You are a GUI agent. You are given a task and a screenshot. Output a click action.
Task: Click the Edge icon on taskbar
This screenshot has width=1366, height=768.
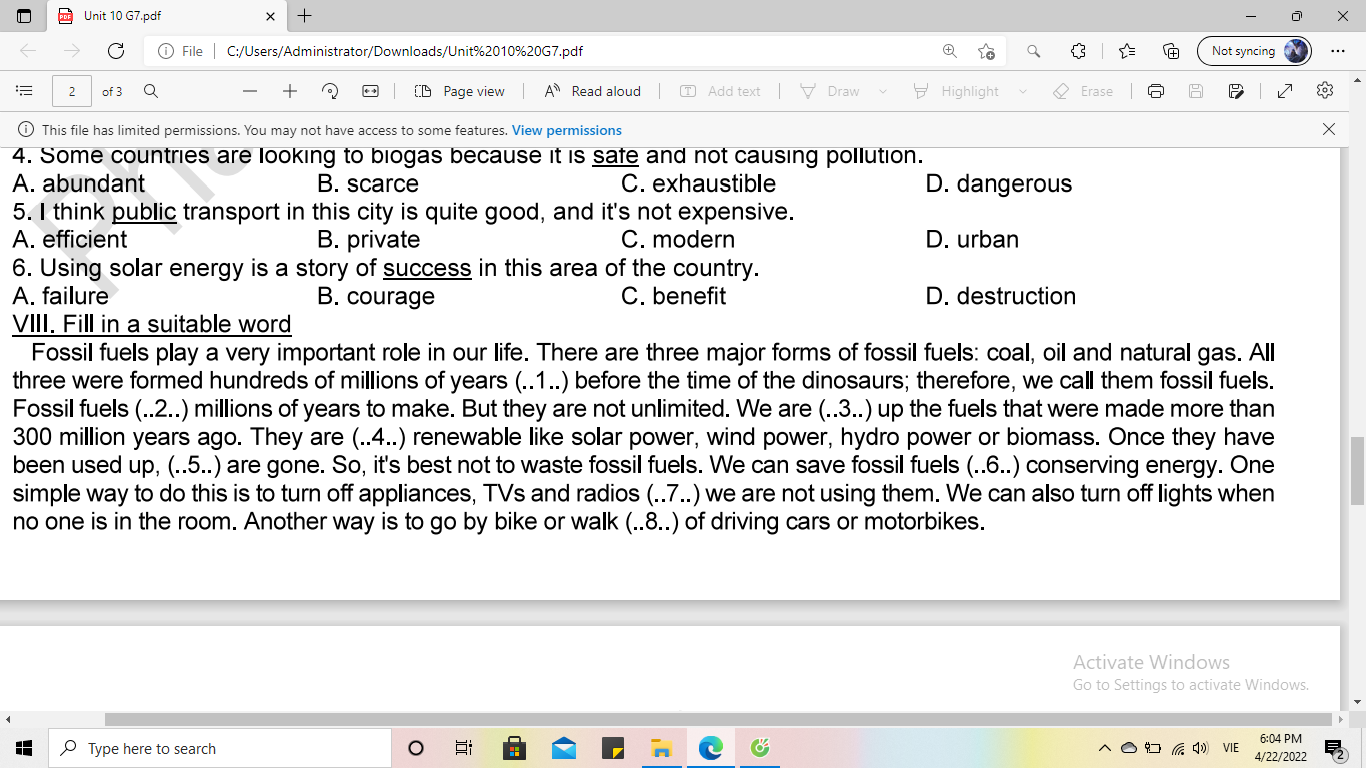click(711, 748)
